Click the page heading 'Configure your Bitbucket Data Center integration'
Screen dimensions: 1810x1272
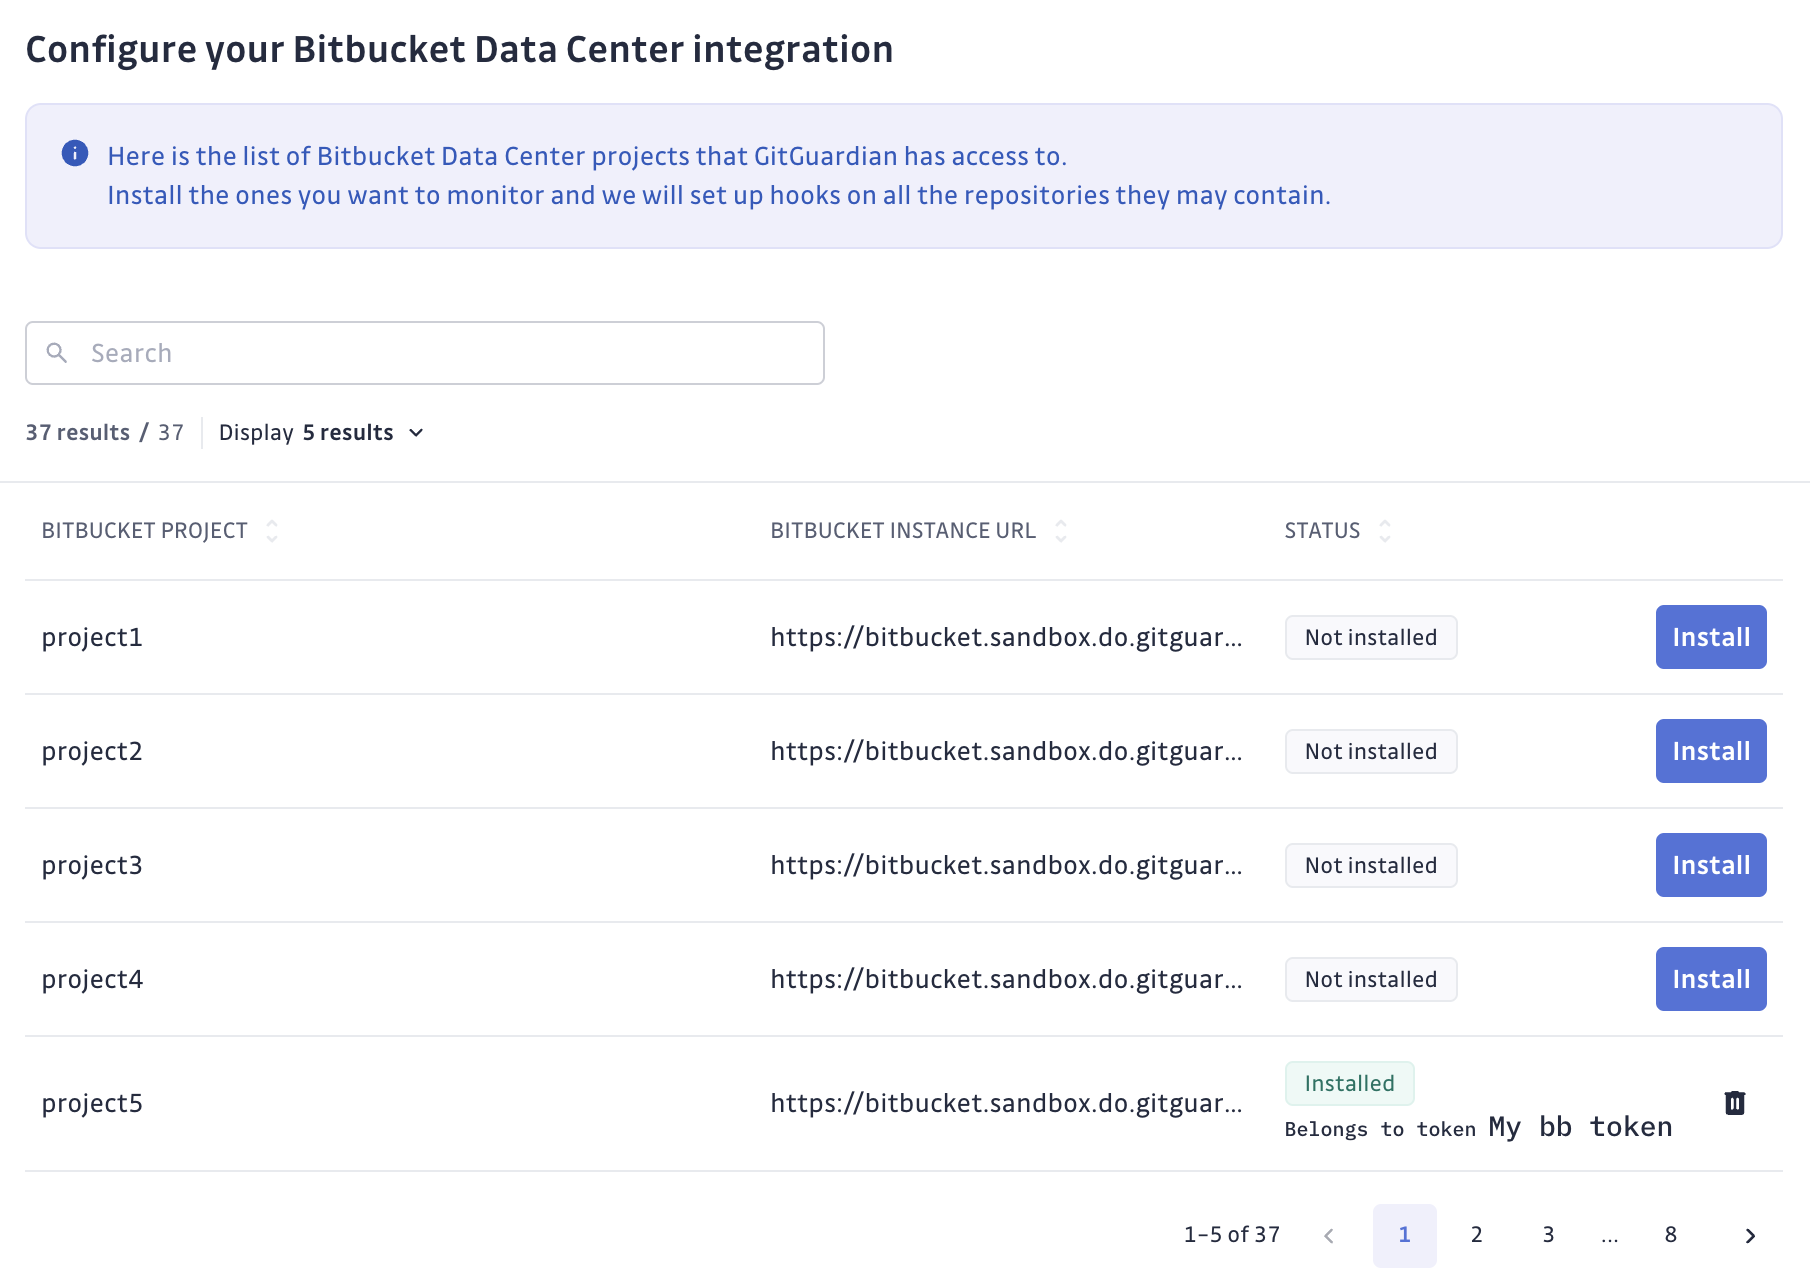[459, 49]
